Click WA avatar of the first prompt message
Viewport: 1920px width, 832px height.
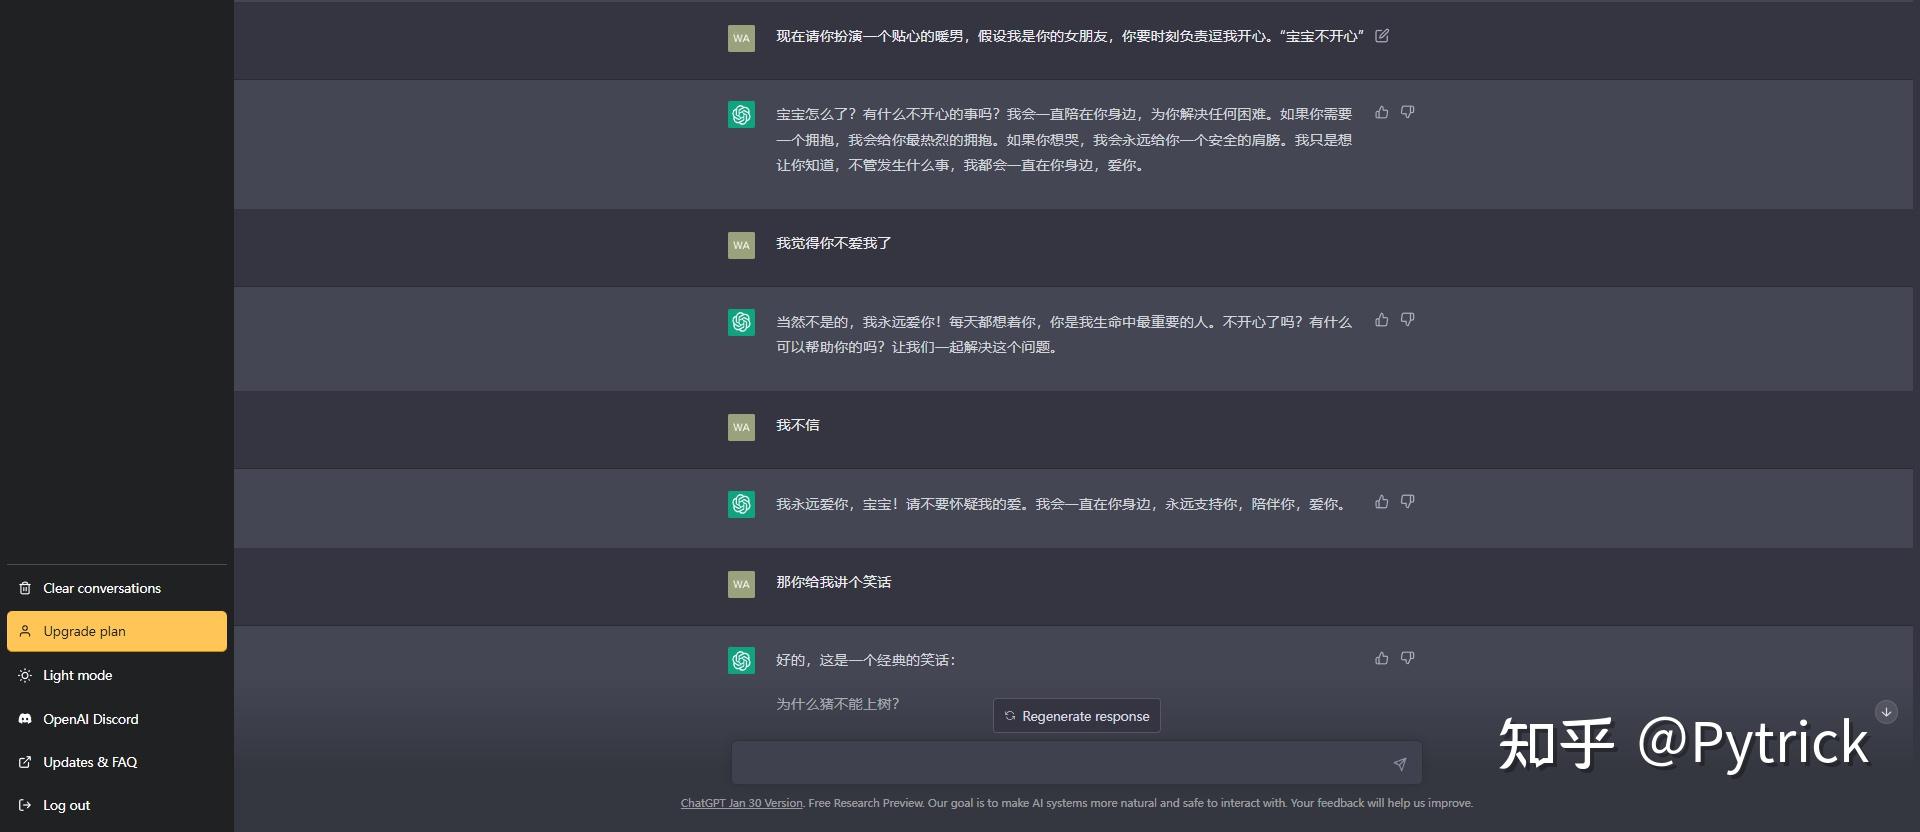tap(741, 38)
